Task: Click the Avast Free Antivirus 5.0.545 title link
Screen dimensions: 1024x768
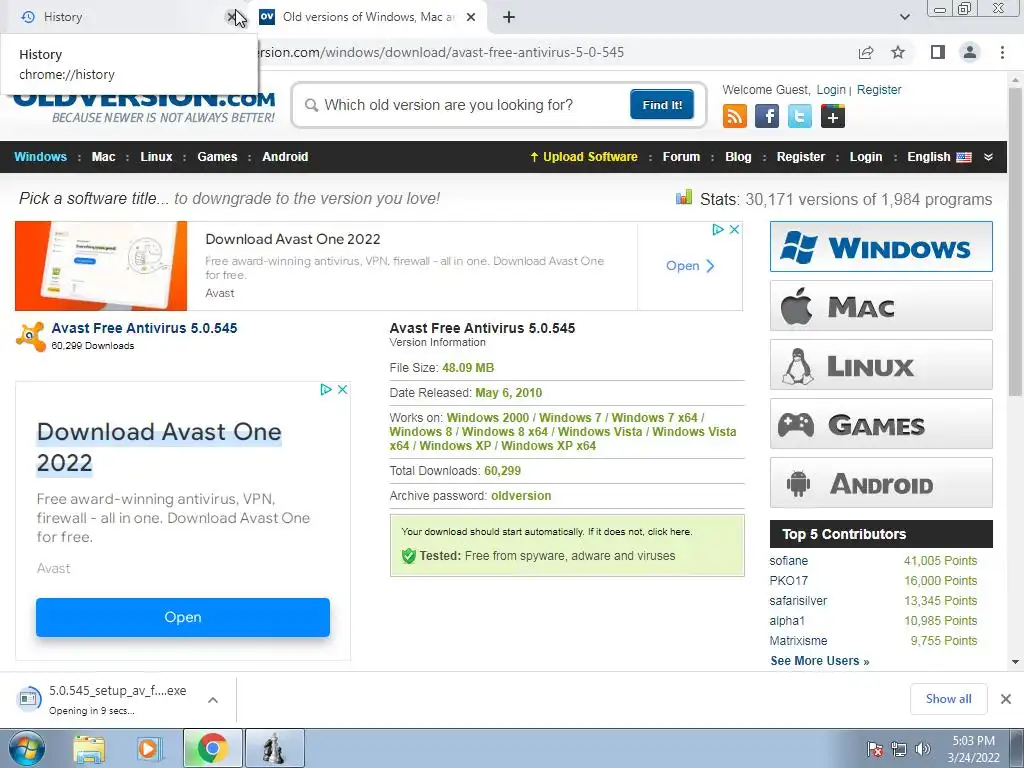Action: (x=144, y=328)
